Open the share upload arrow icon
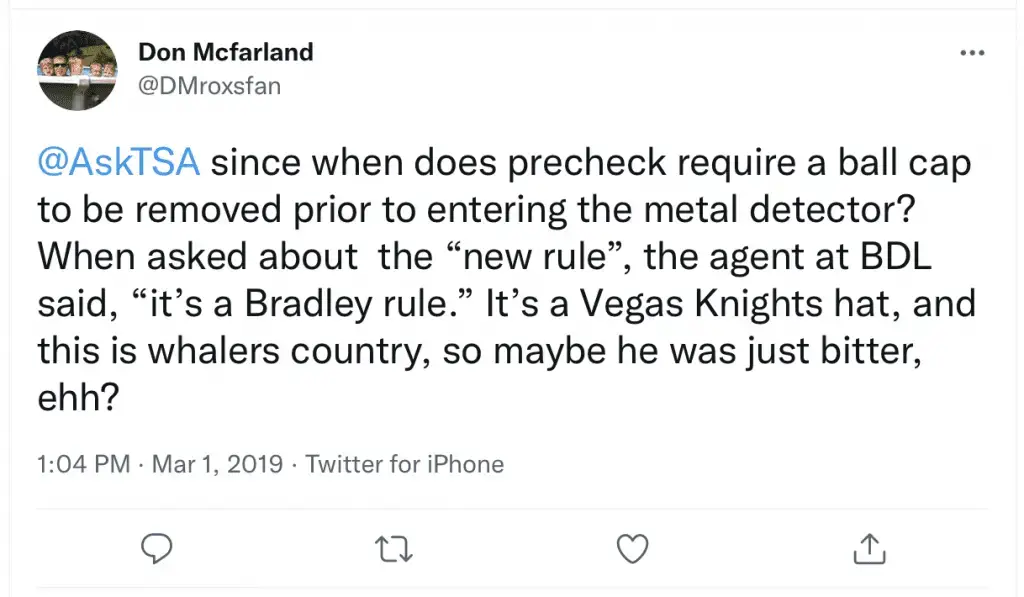1024x597 pixels. point(869,548)
